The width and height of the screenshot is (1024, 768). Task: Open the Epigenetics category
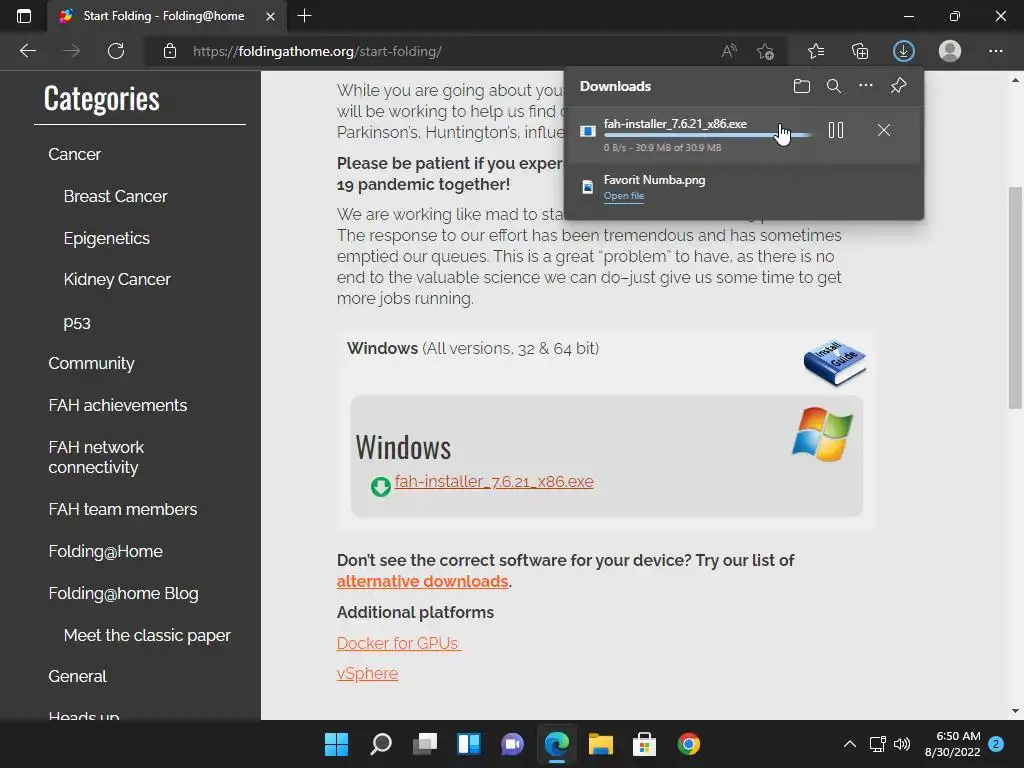[x=106, y=238]
